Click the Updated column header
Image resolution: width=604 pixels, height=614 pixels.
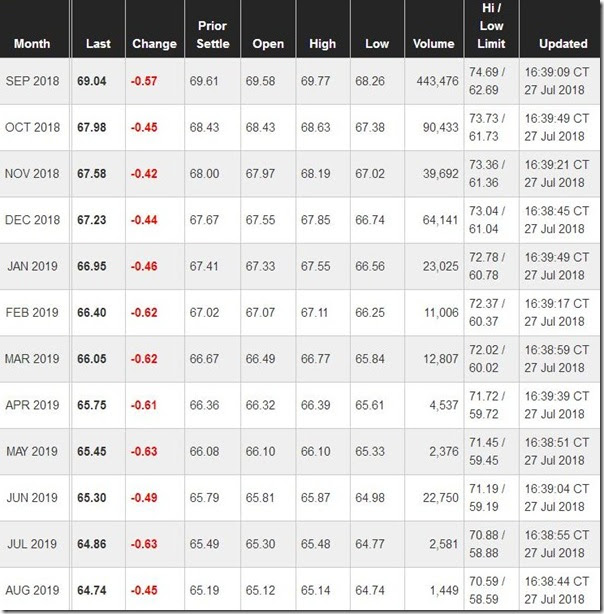[x=563, y=44]
